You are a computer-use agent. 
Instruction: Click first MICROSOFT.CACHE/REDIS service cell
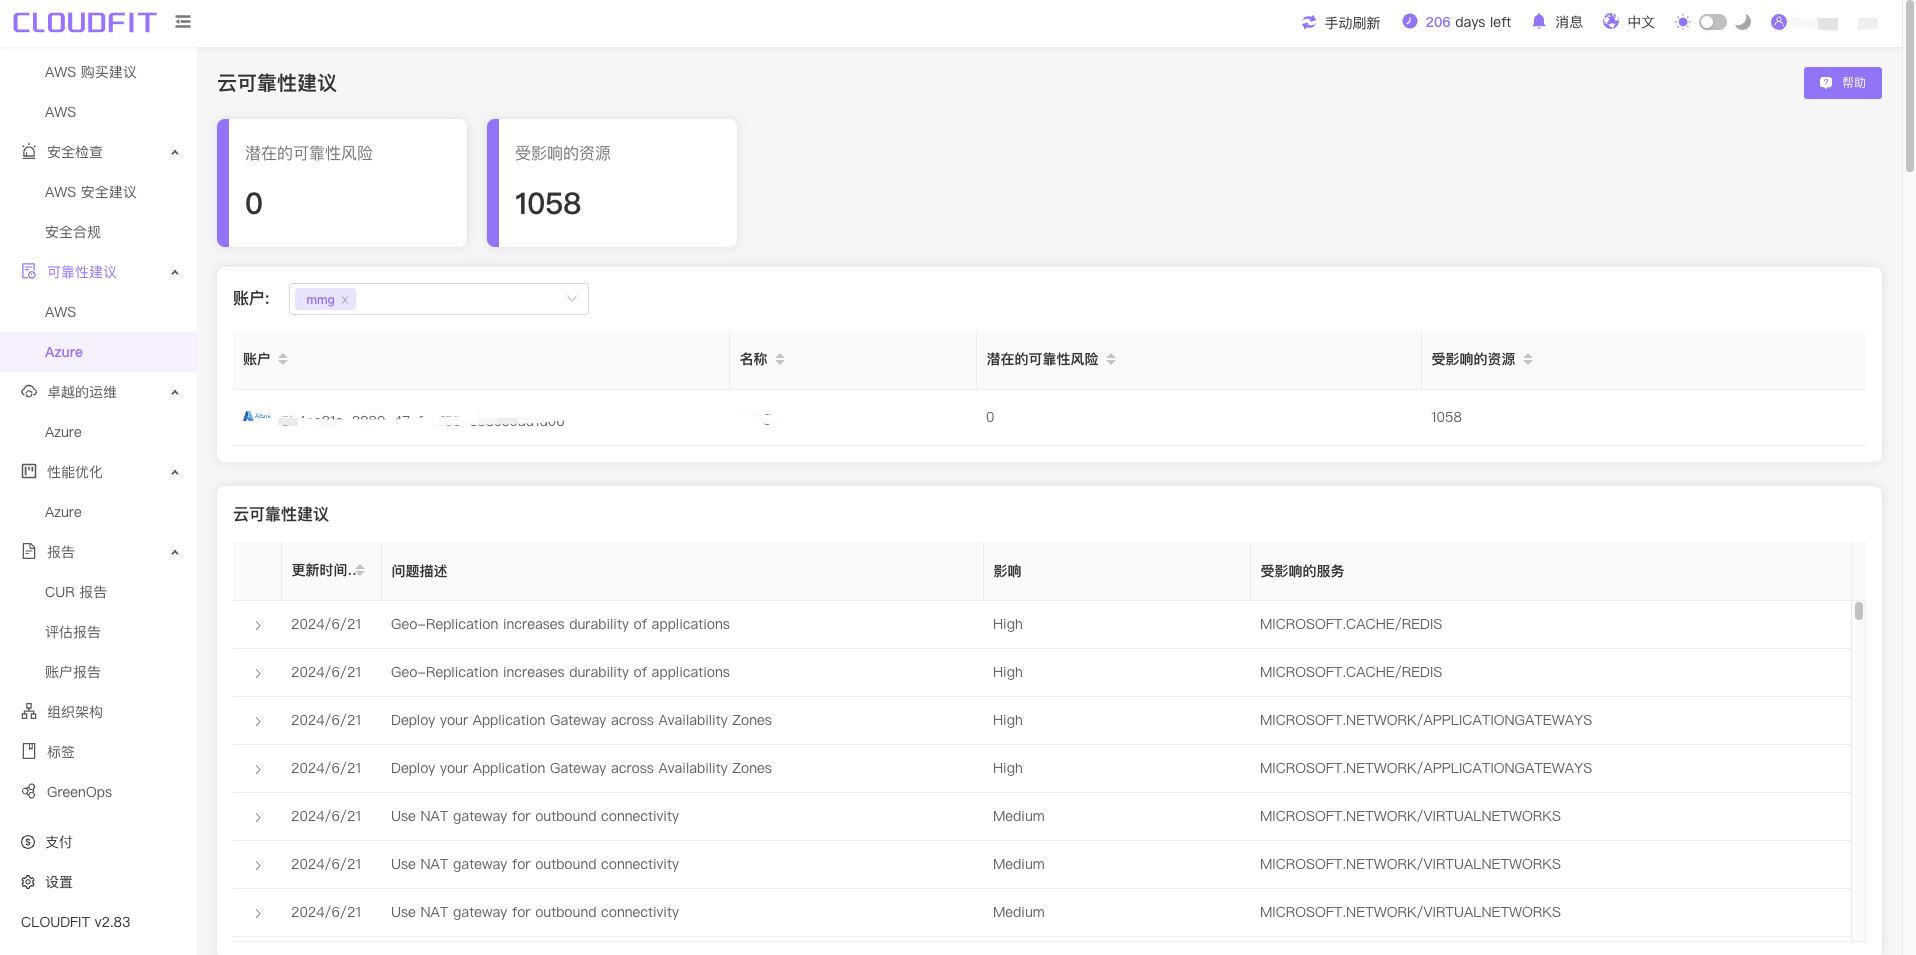(1351, 624)
